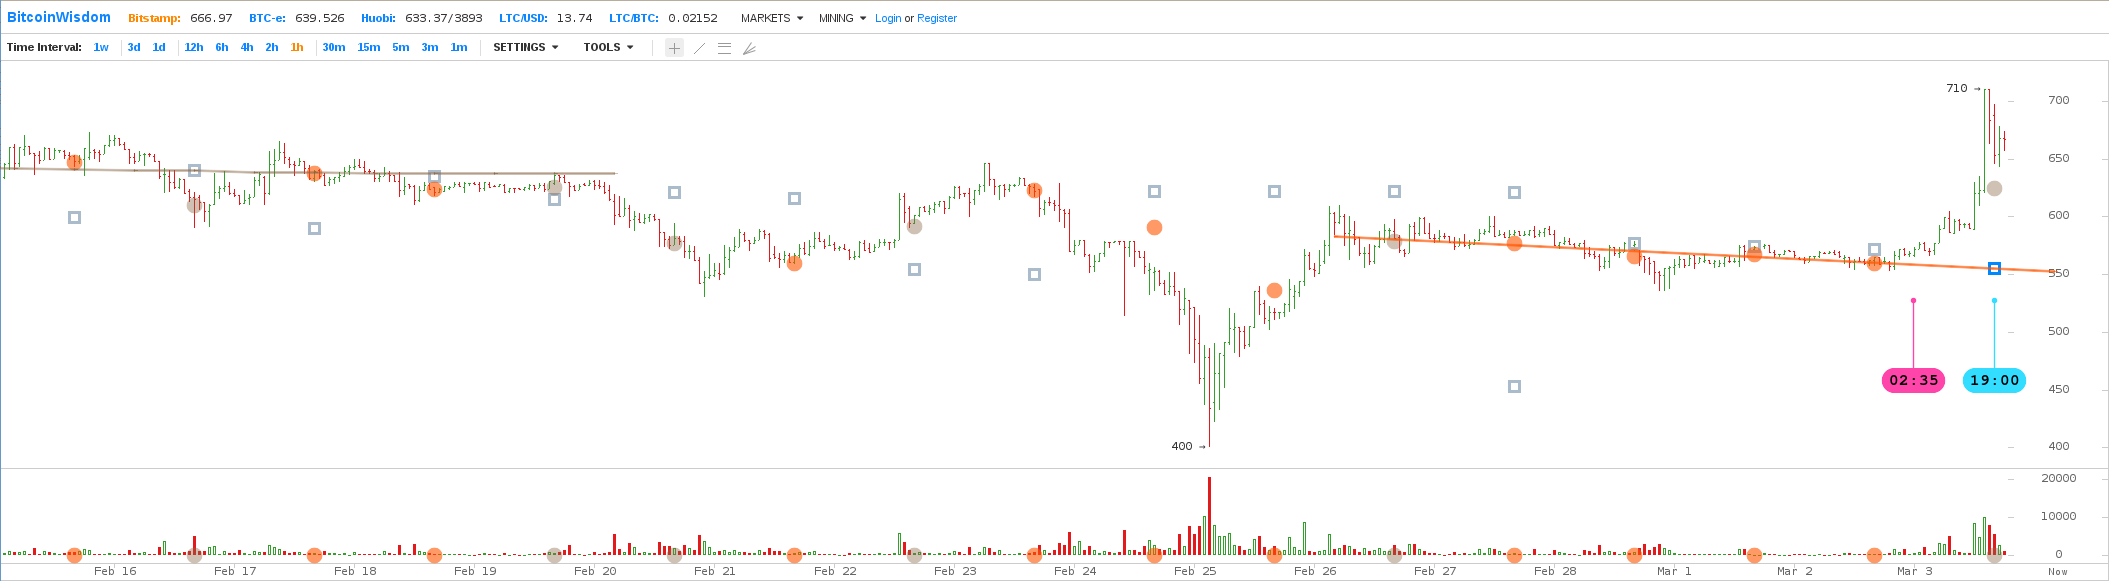The height and width of the screenshot is (581, 2109).
Task: Select the trend line drawing tool
Action: tap(699, 48)
